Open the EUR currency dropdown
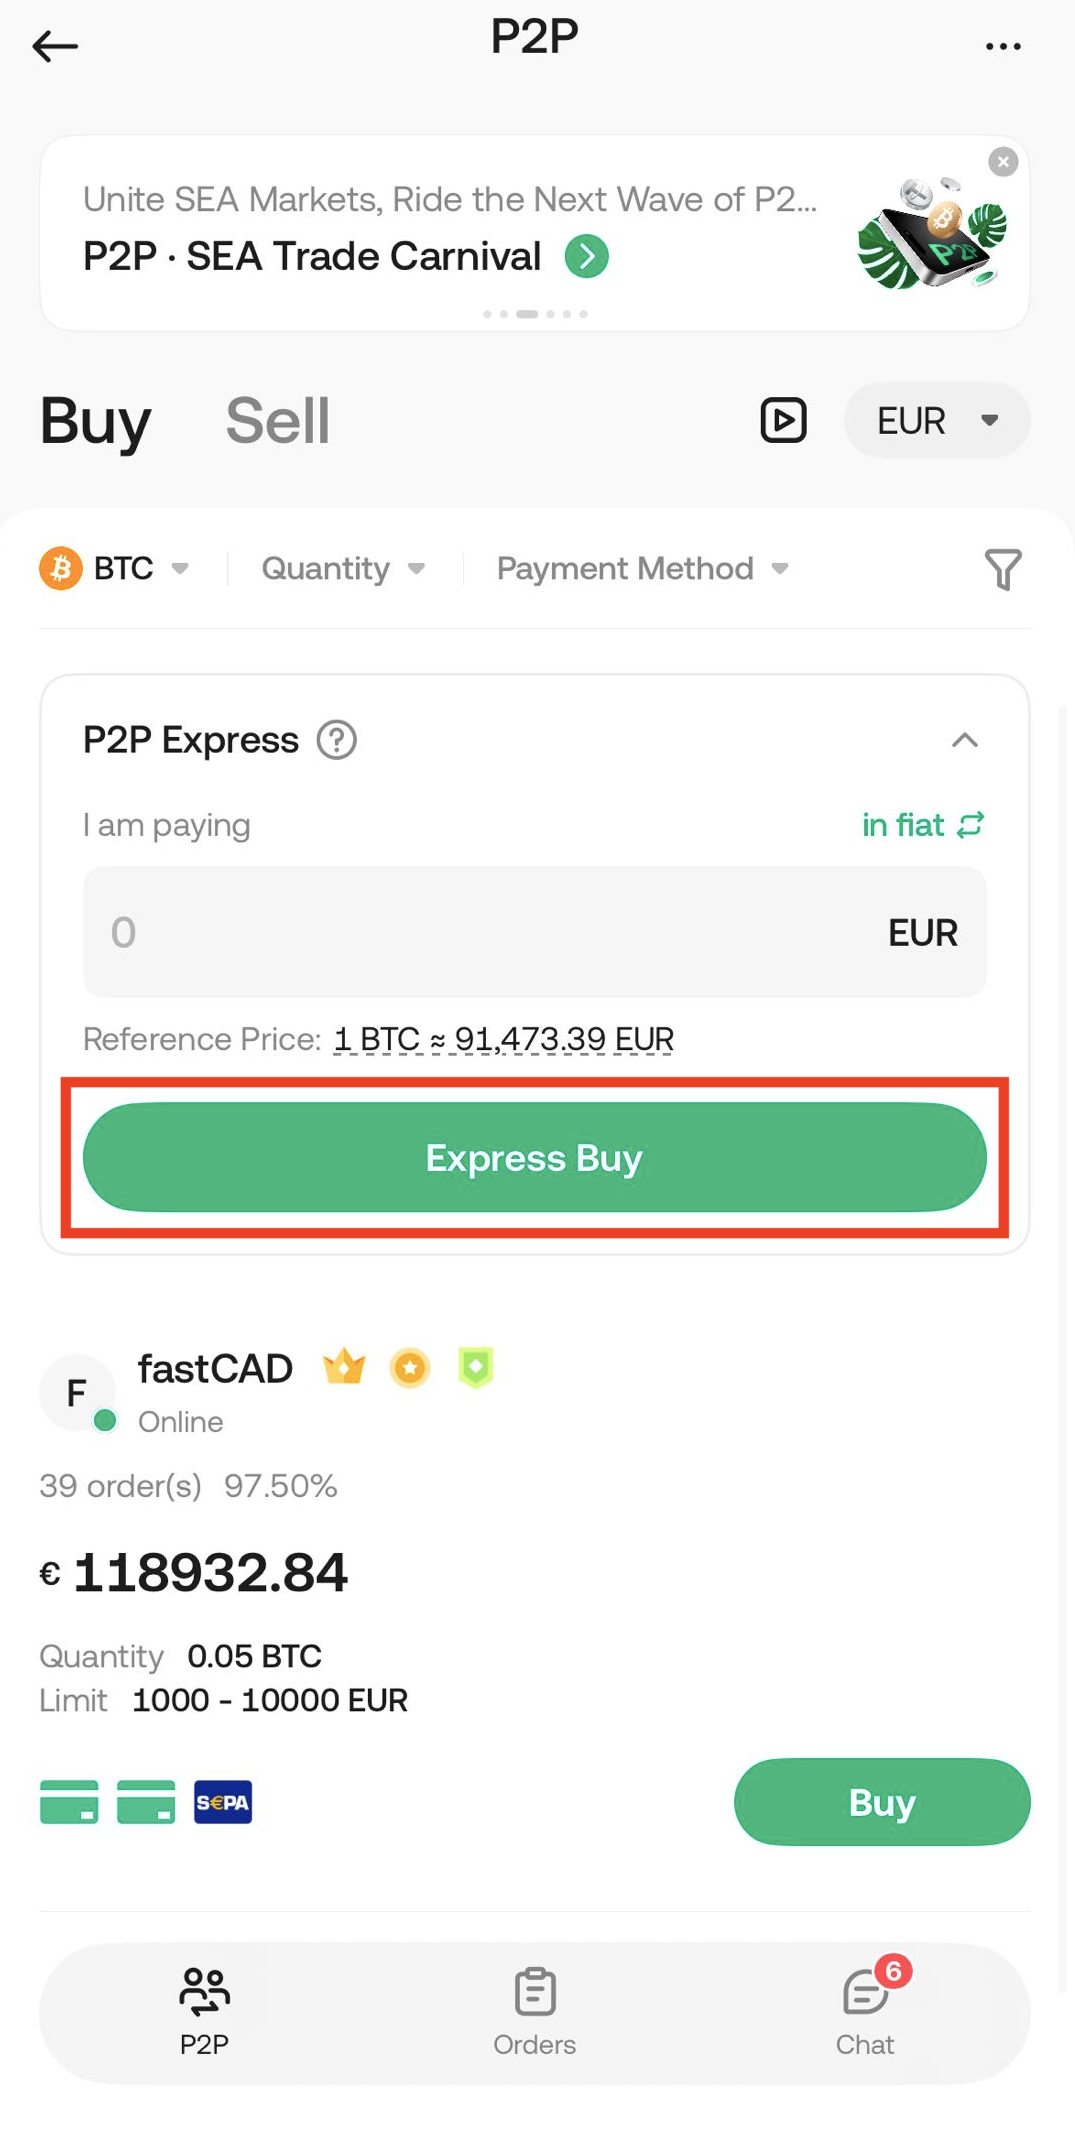The width and height of the screenshot is (1075, 2155). tap(936, 420)
